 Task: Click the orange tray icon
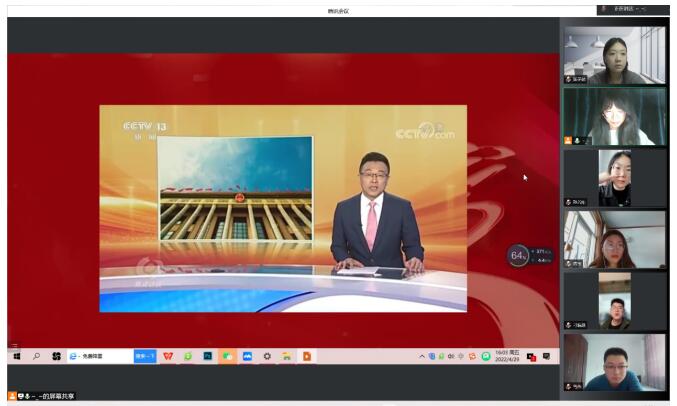pyautogui.click(x=472, y=356)
